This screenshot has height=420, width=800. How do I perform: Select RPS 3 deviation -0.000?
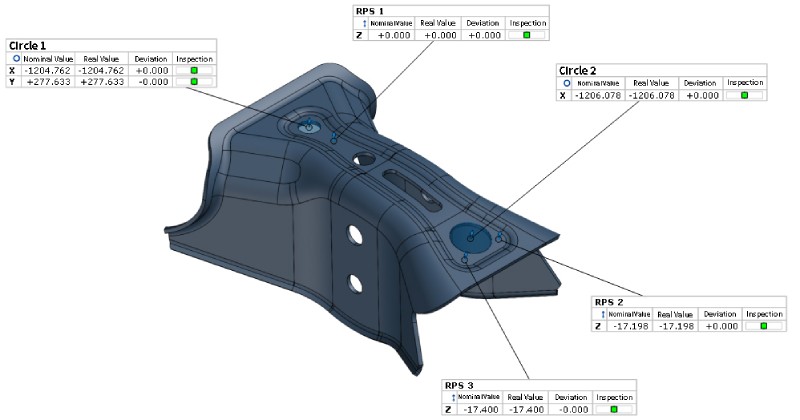[574, 409]
